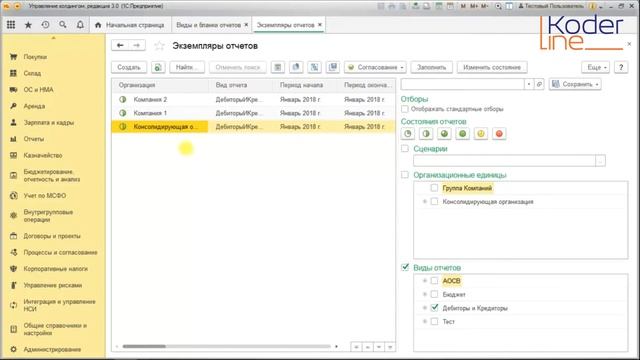Open Администрирование section in sidebar

[x=52, y=349]
